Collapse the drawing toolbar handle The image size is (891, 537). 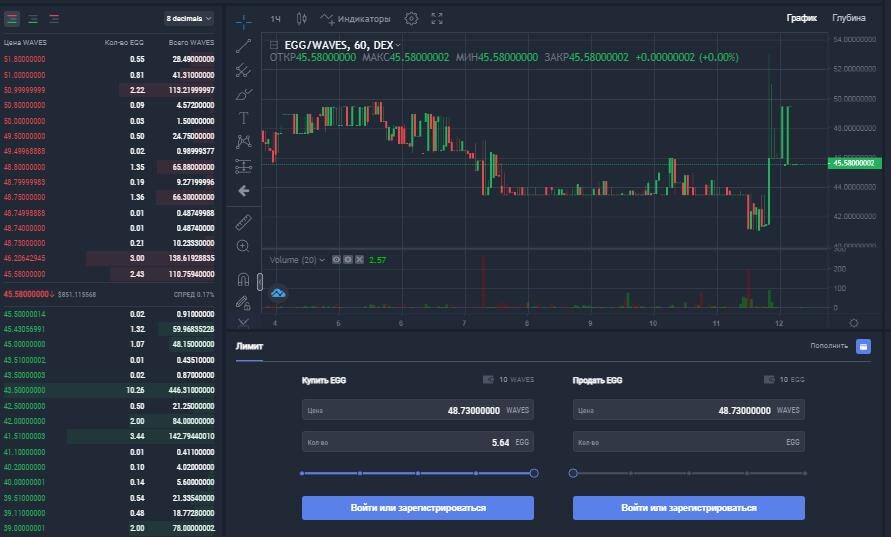coord(260,282)
